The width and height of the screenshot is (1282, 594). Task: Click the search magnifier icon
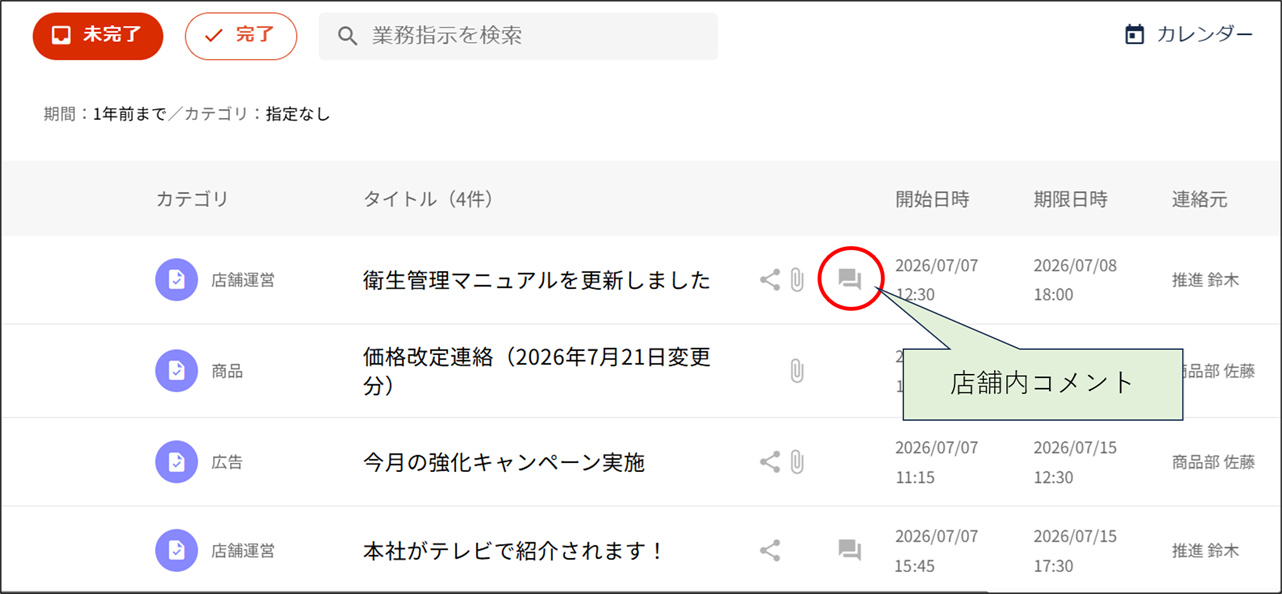point(347,36)
